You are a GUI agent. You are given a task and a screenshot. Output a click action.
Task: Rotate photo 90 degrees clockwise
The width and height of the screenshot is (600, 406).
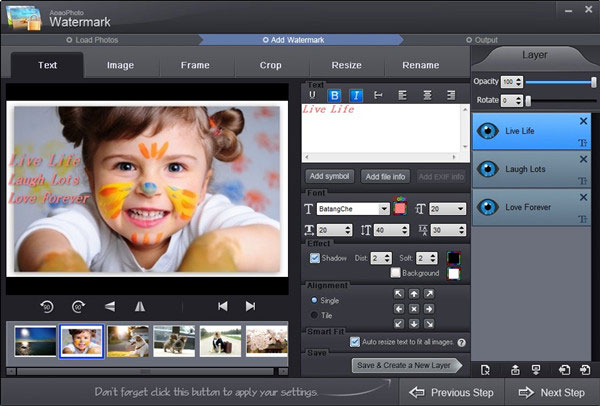(78, 307)
